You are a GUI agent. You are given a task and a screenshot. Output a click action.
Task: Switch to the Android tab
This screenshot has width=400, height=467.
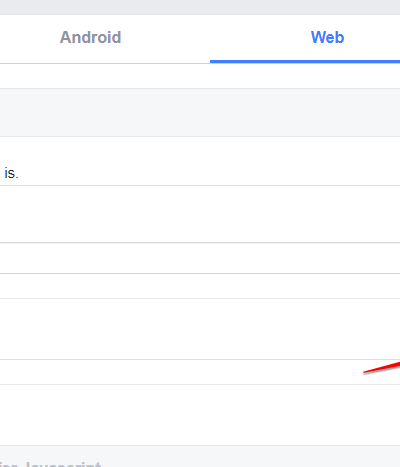point(90,37)
